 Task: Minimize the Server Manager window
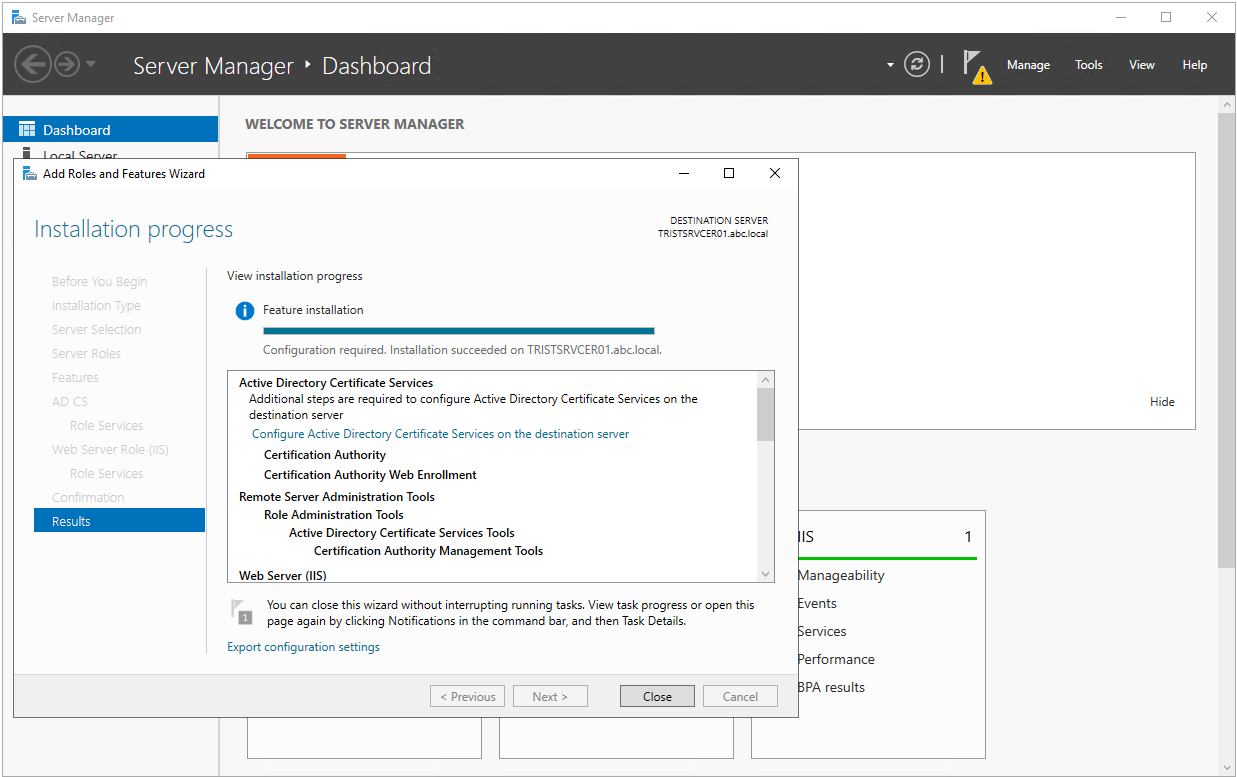[x=1121, y=17]
